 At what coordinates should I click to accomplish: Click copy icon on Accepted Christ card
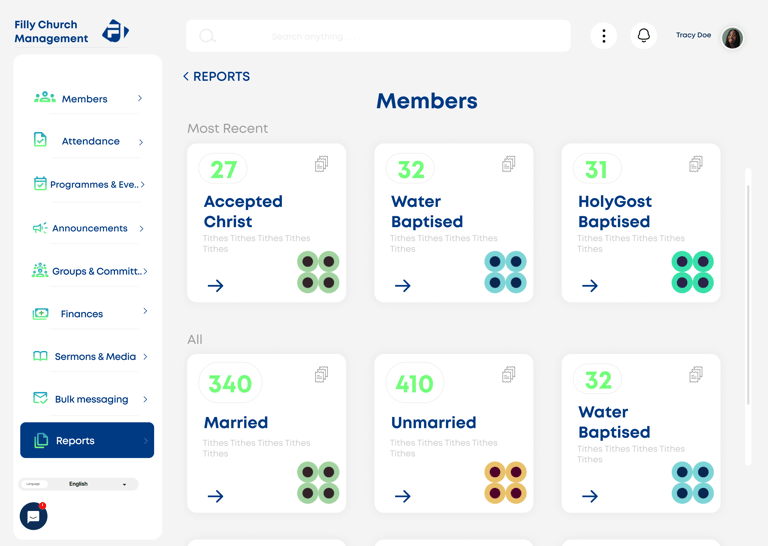[321, 164]
